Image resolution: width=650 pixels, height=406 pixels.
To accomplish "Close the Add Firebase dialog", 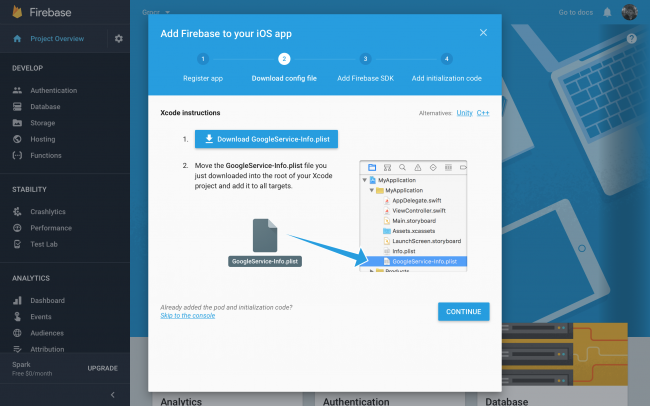I will 483,32.
